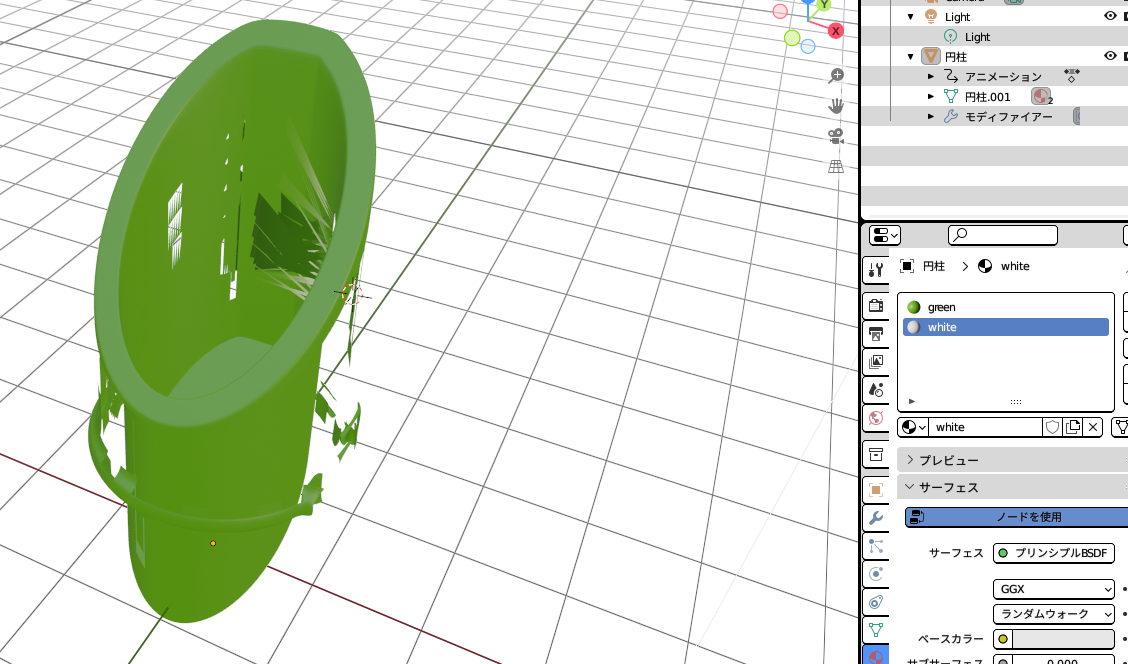Collapse the Light object tree row

[x=911, y=17]
